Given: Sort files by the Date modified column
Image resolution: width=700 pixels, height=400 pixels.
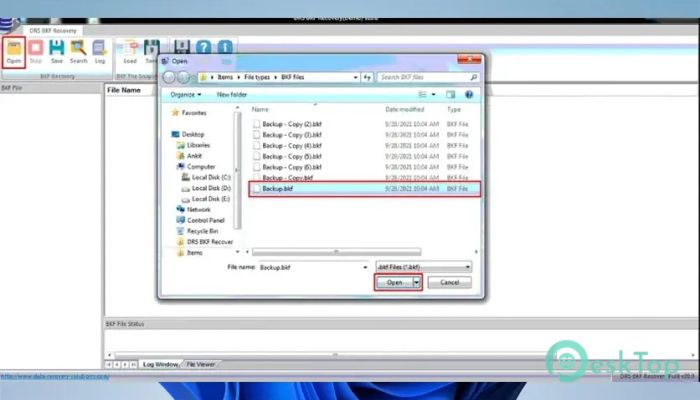Looking at the screenshot, I should coord(405,109).
